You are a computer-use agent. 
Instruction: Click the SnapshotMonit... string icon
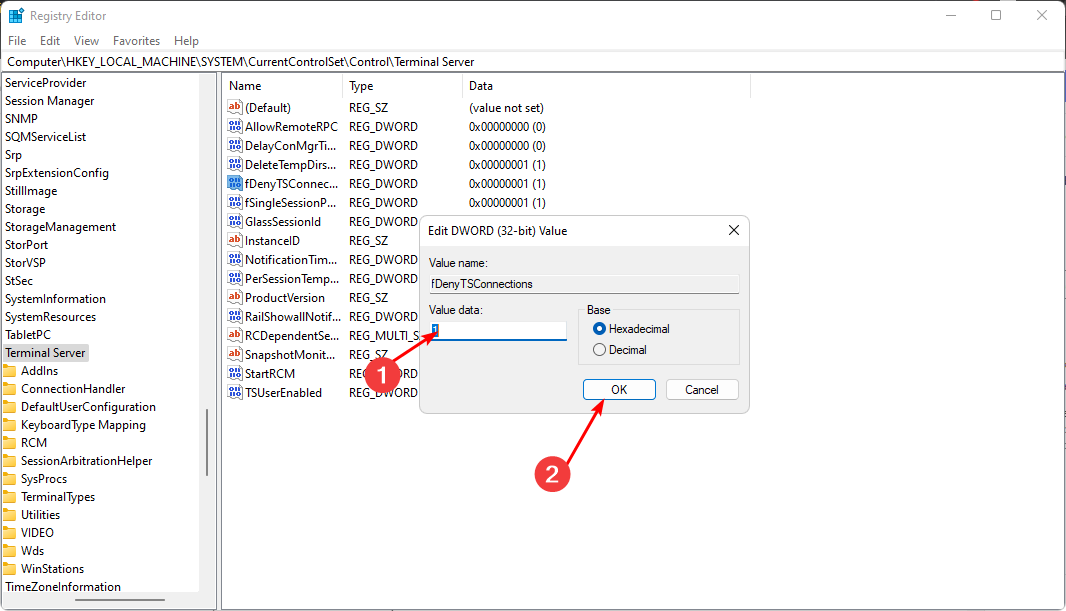pos(235,354)
